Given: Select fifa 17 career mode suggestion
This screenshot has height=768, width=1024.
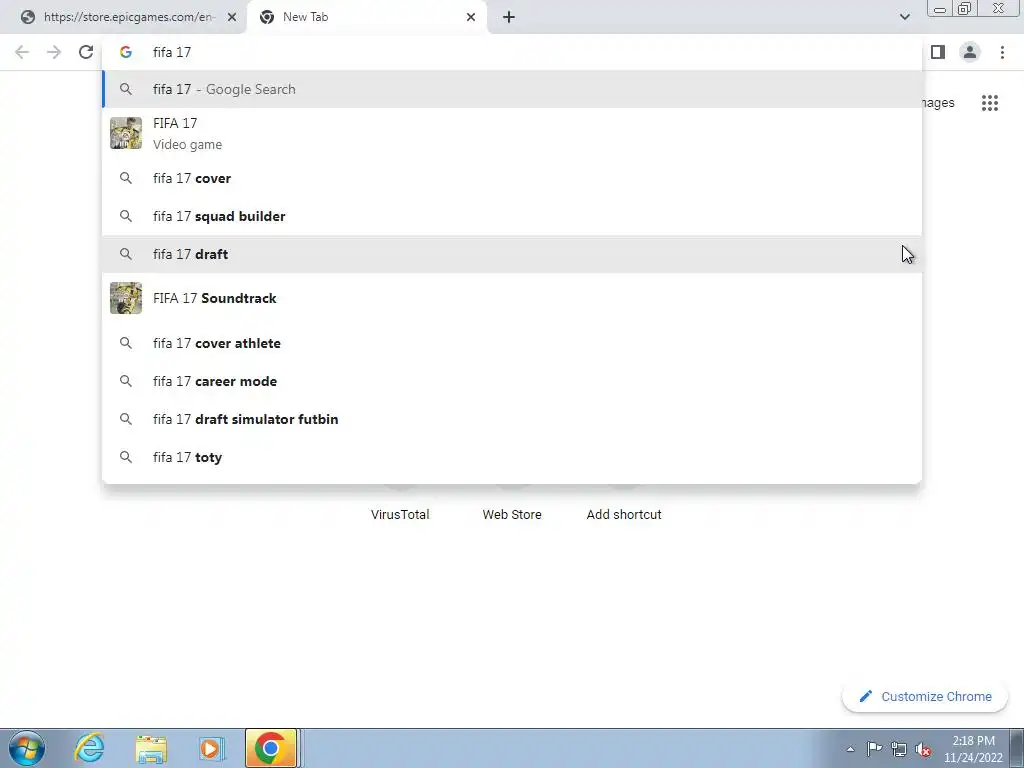Looking at the screenshot, I should click(x=512, y=381).
